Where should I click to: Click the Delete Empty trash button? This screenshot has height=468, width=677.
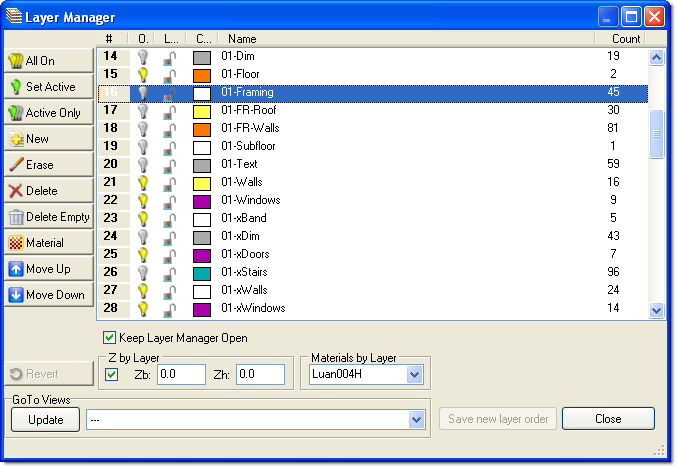(48, 217)
